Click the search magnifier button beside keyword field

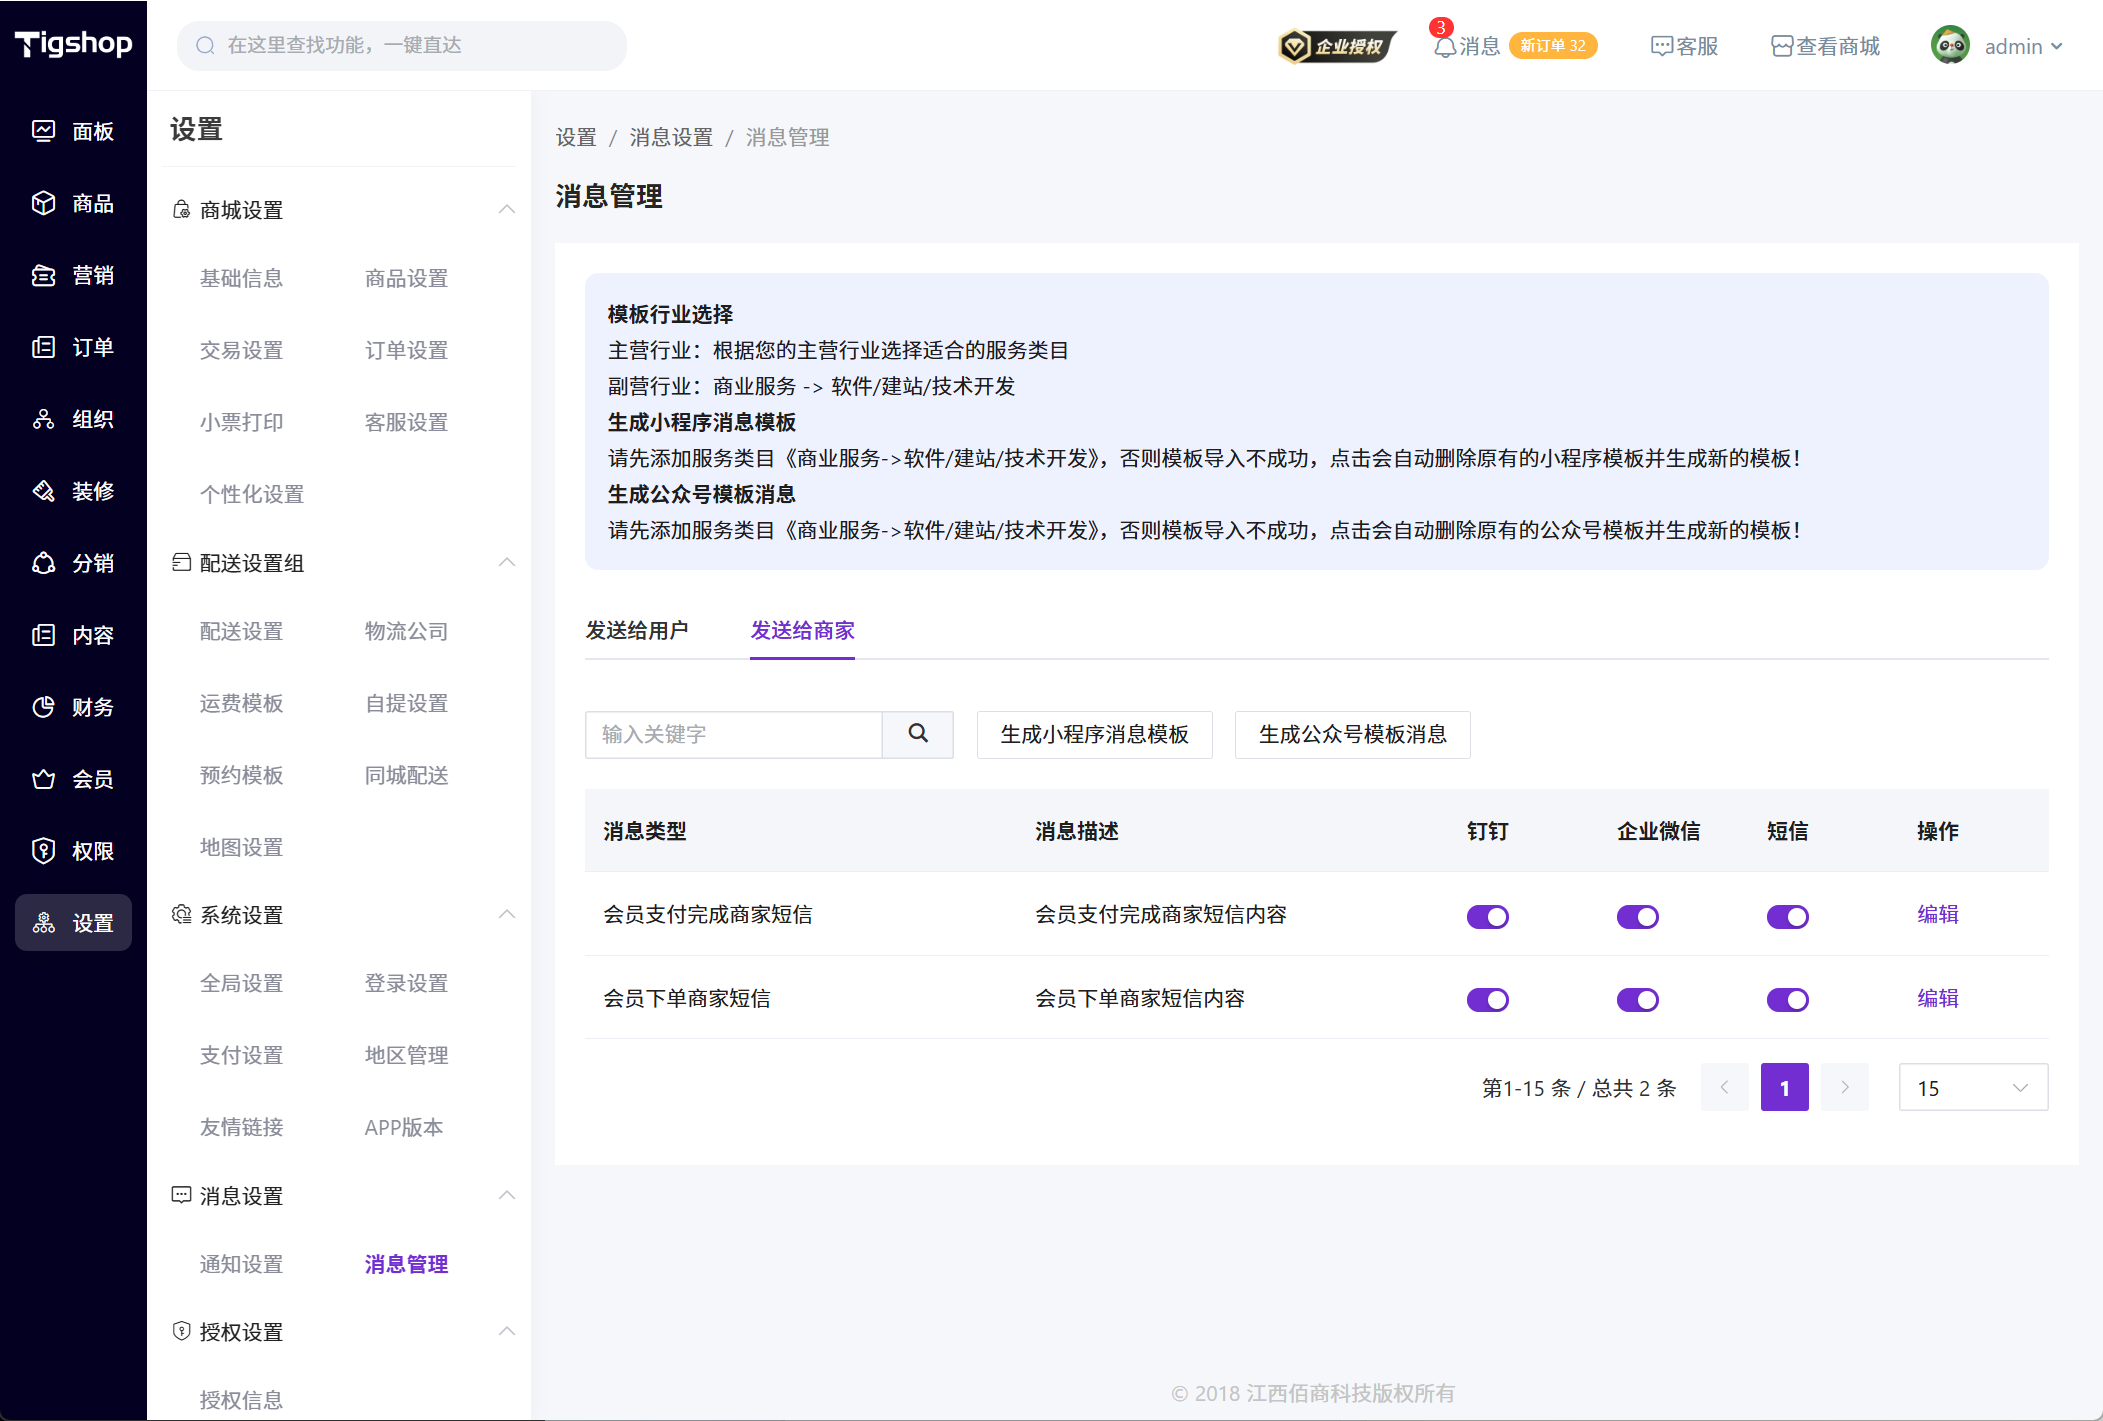917,734
